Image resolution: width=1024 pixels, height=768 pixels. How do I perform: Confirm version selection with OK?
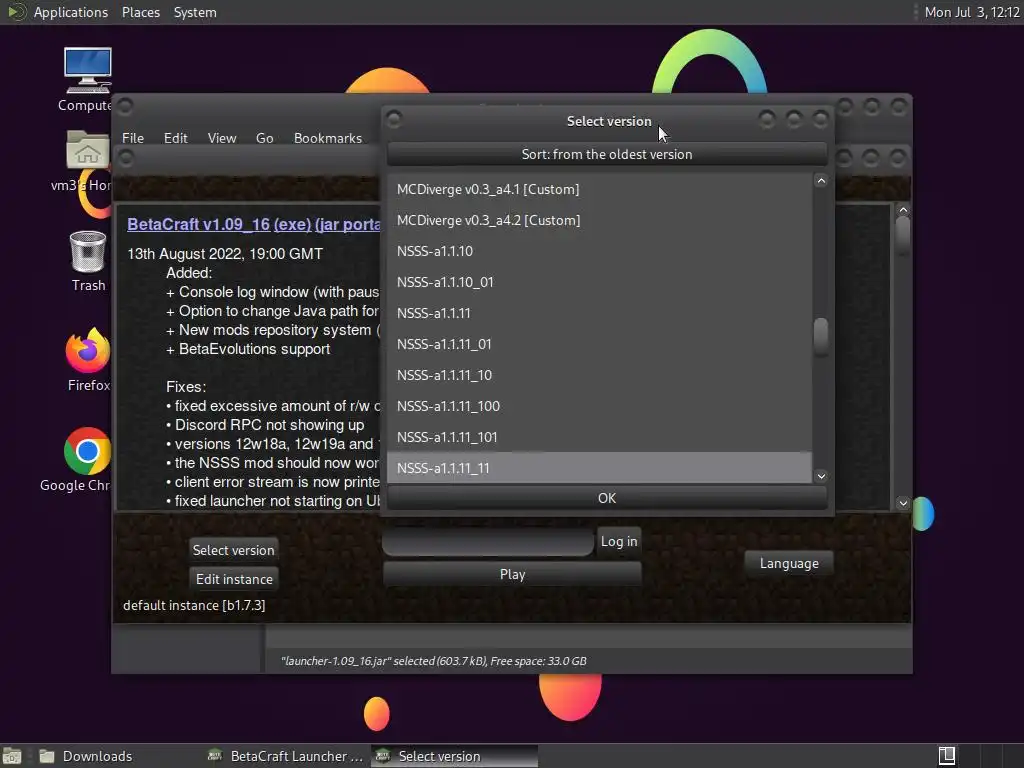(607, 498)
